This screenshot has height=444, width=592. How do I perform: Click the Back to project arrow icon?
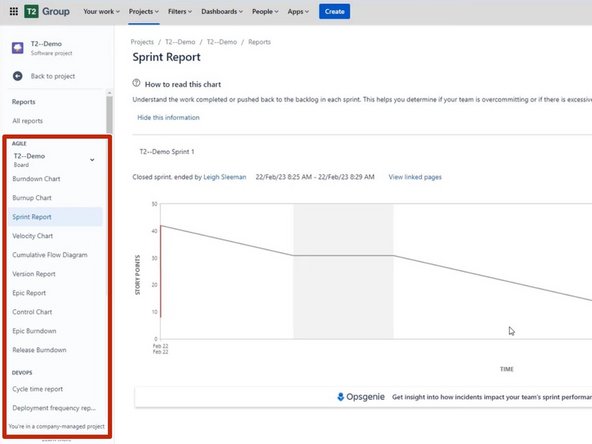pyautogui.click(x=18, y=76)
